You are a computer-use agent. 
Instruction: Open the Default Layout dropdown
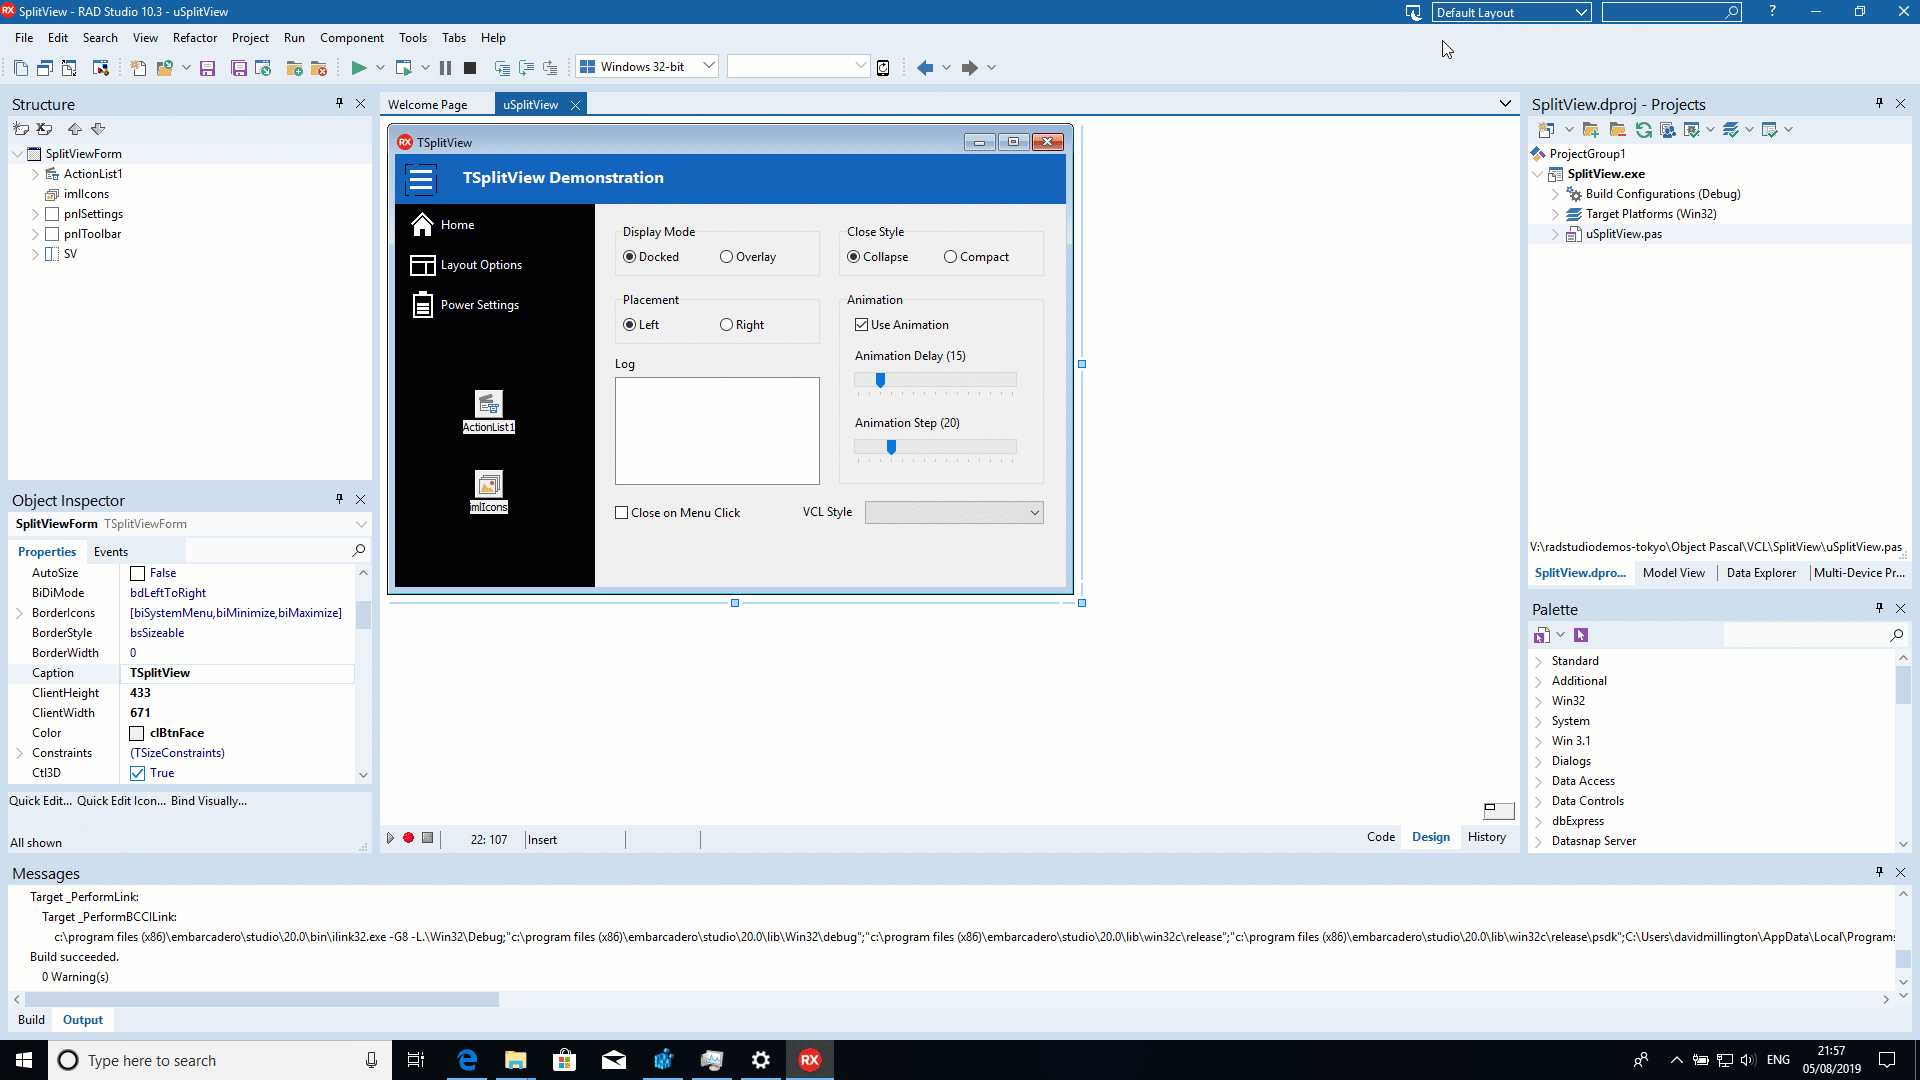click(x=1582, y=12)
